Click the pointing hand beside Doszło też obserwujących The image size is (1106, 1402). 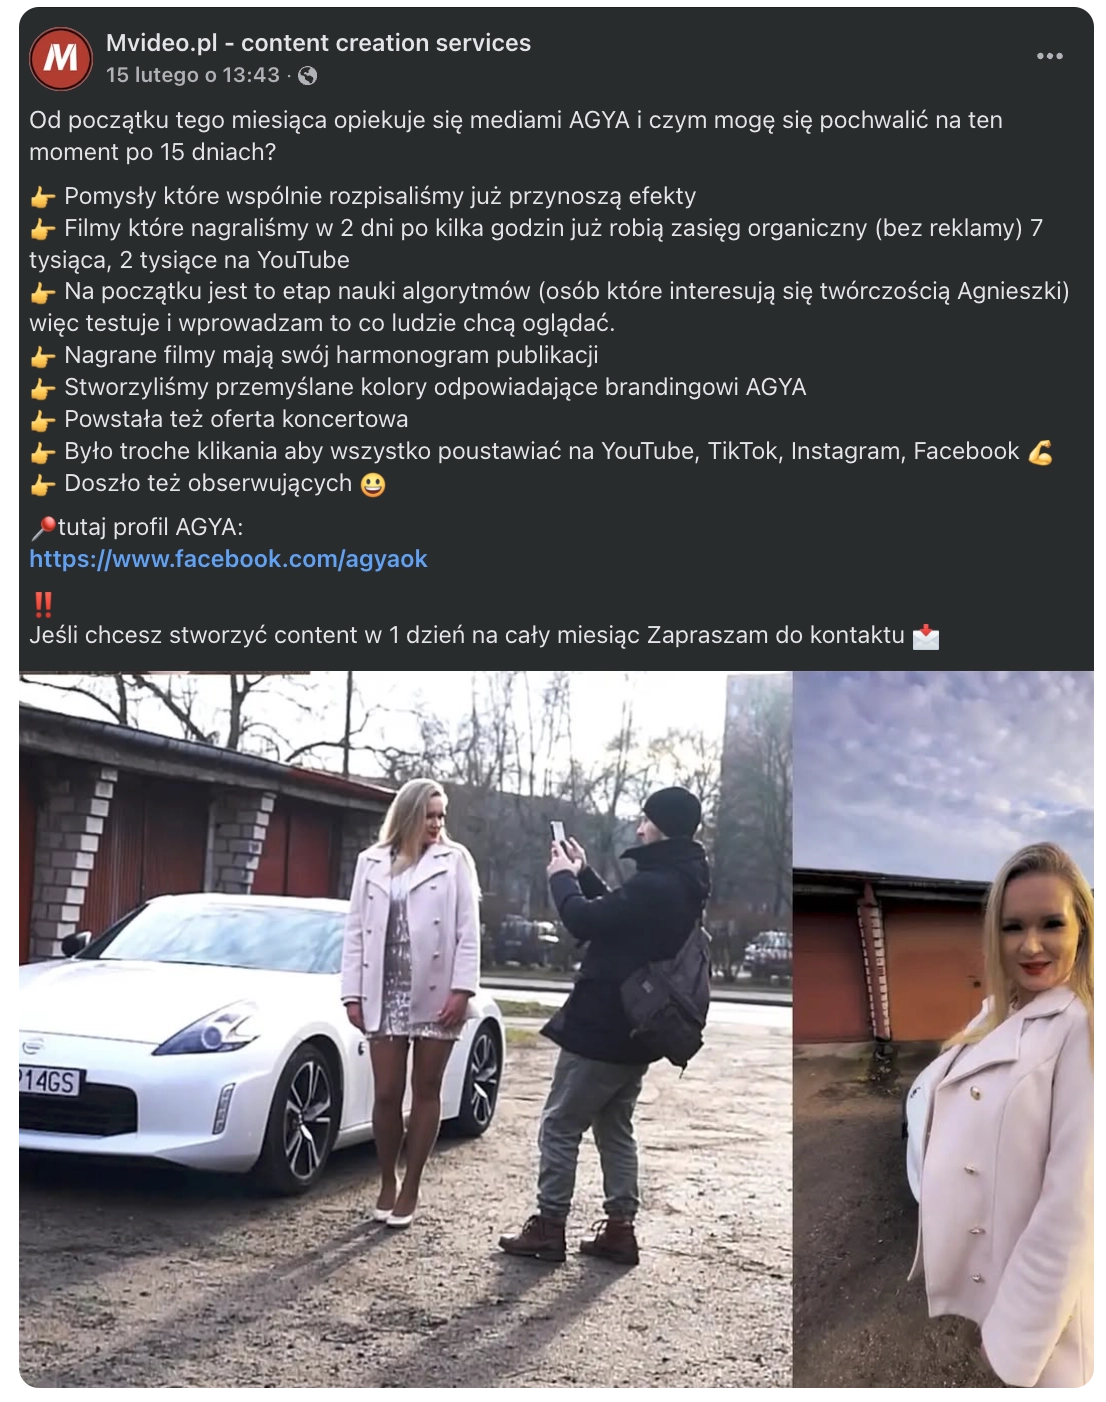(43, 485)
